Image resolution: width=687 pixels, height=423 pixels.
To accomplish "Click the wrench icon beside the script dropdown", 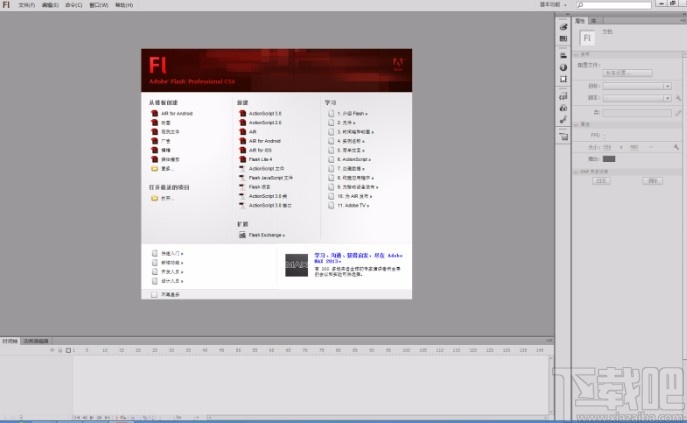I will point(678,98).
